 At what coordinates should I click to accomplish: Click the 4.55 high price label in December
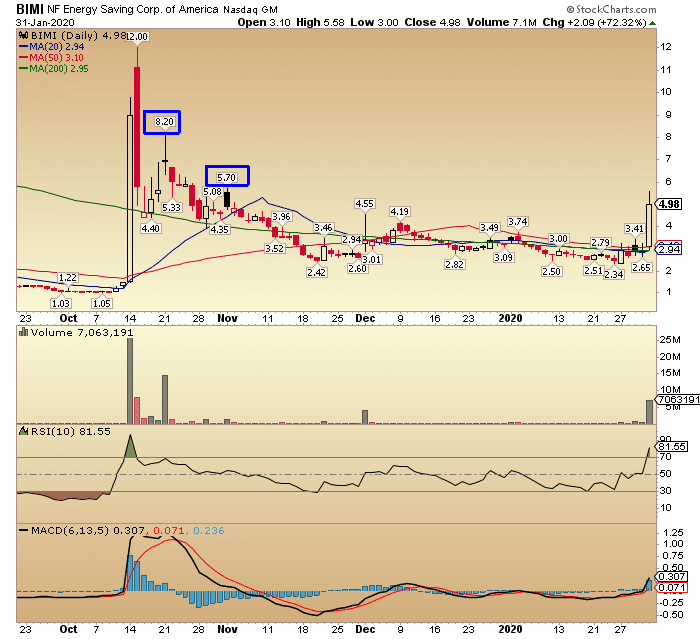point(364,204)
